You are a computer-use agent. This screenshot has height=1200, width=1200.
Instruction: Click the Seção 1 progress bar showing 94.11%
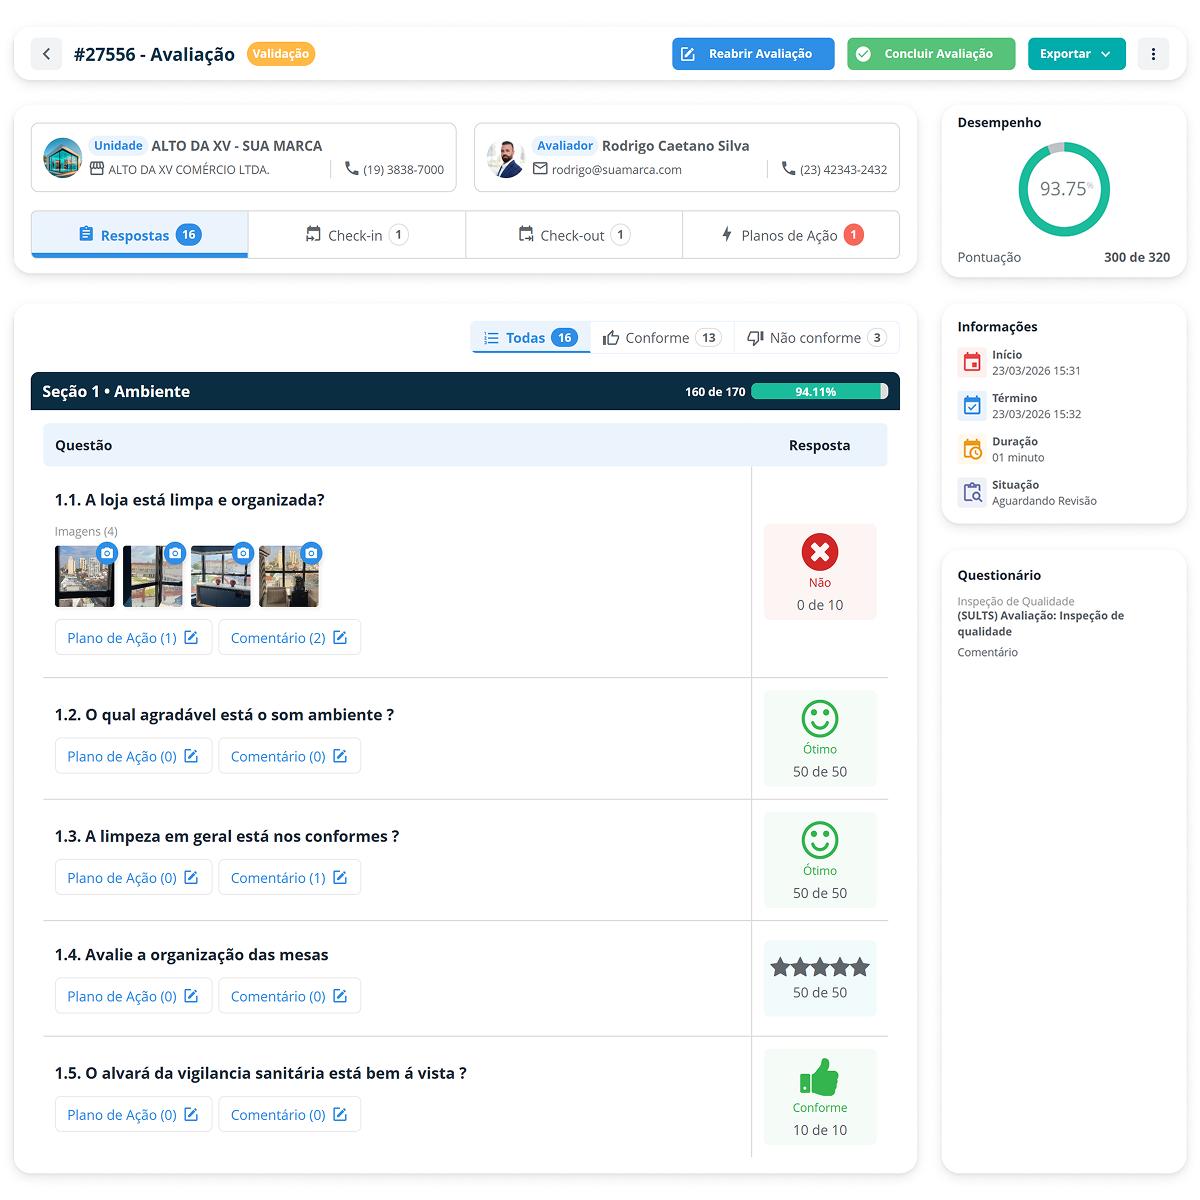(820, 391)
